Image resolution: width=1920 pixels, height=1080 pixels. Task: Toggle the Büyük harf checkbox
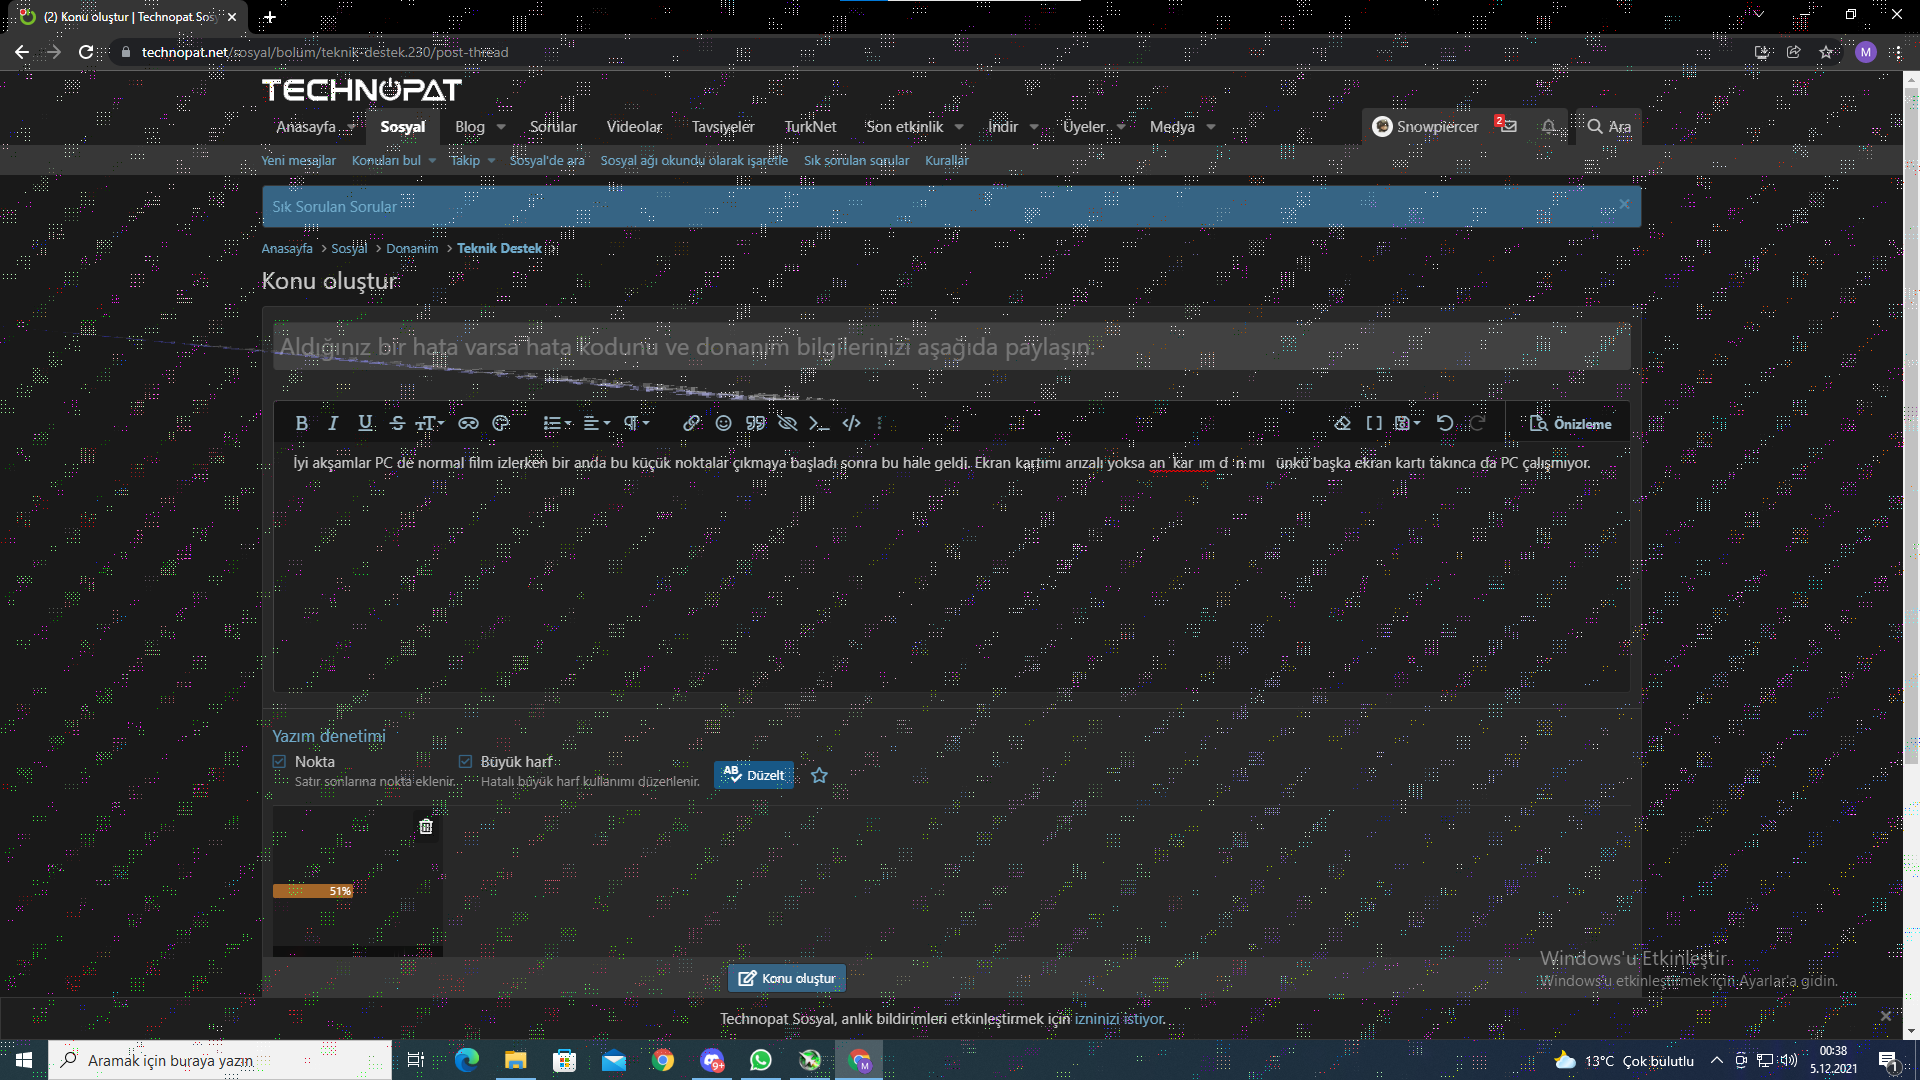coord(465,762)
